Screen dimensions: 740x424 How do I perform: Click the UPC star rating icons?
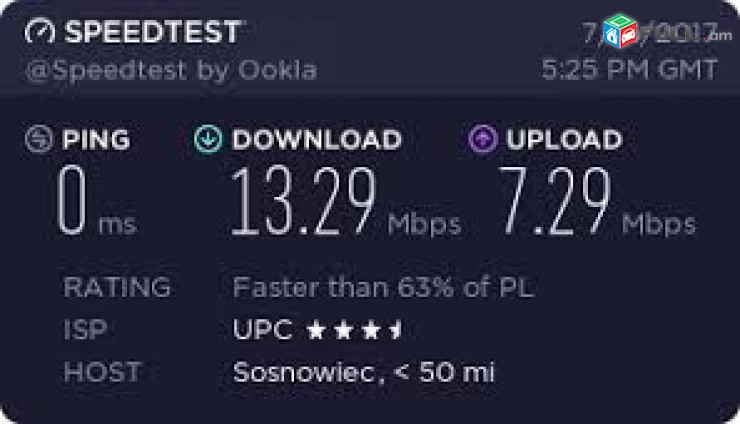click(x=354, y=330)
